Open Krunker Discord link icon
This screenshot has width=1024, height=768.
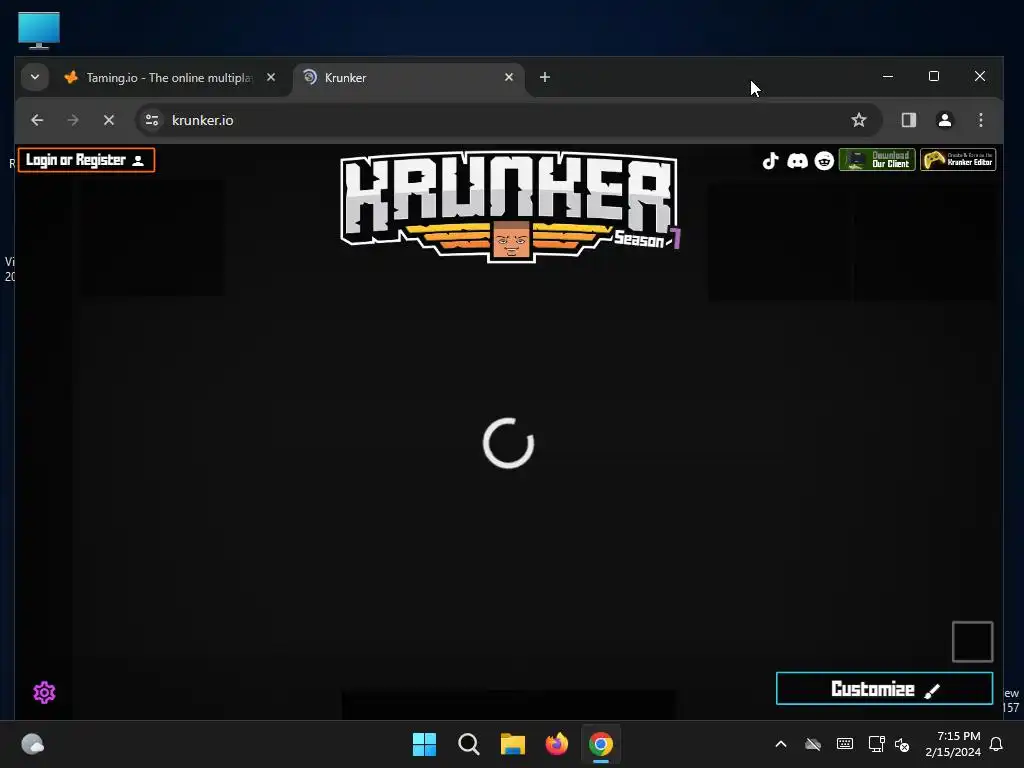797,161
